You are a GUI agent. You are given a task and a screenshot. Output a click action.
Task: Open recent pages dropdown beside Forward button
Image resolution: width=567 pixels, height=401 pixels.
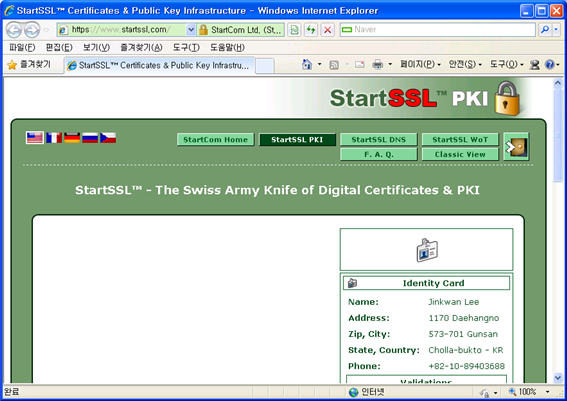pyautogui.click(x=46, y=30)
